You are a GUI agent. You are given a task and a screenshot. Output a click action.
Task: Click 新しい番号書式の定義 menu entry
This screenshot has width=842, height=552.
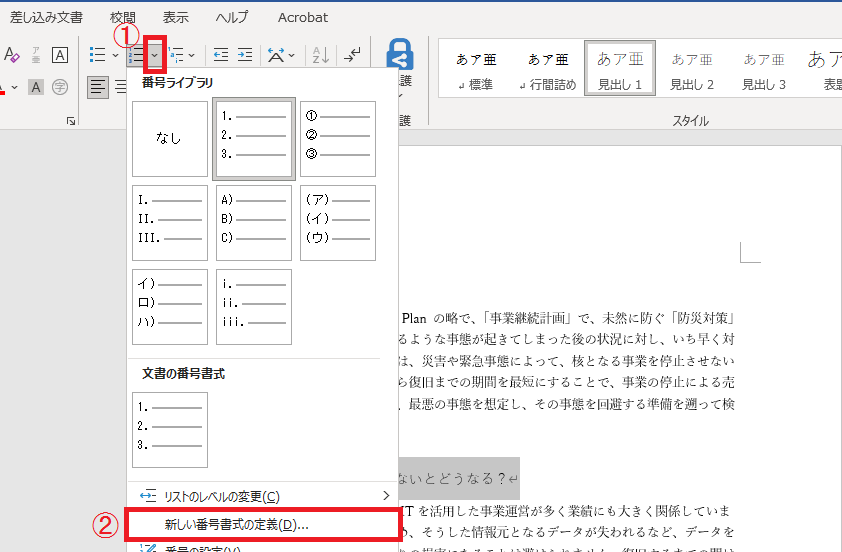[x=263, y=525]
